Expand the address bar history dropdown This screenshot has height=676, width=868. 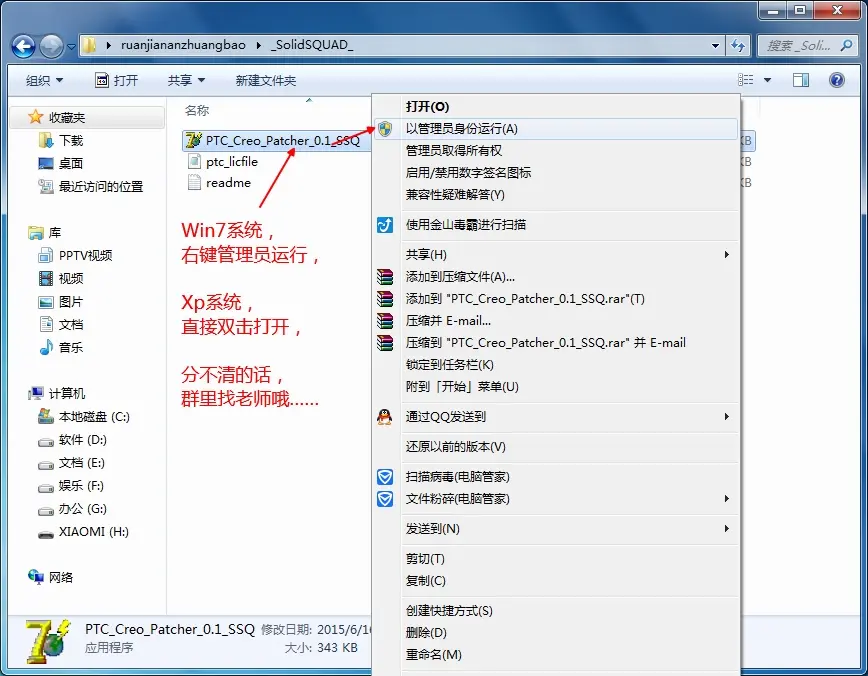715,45
